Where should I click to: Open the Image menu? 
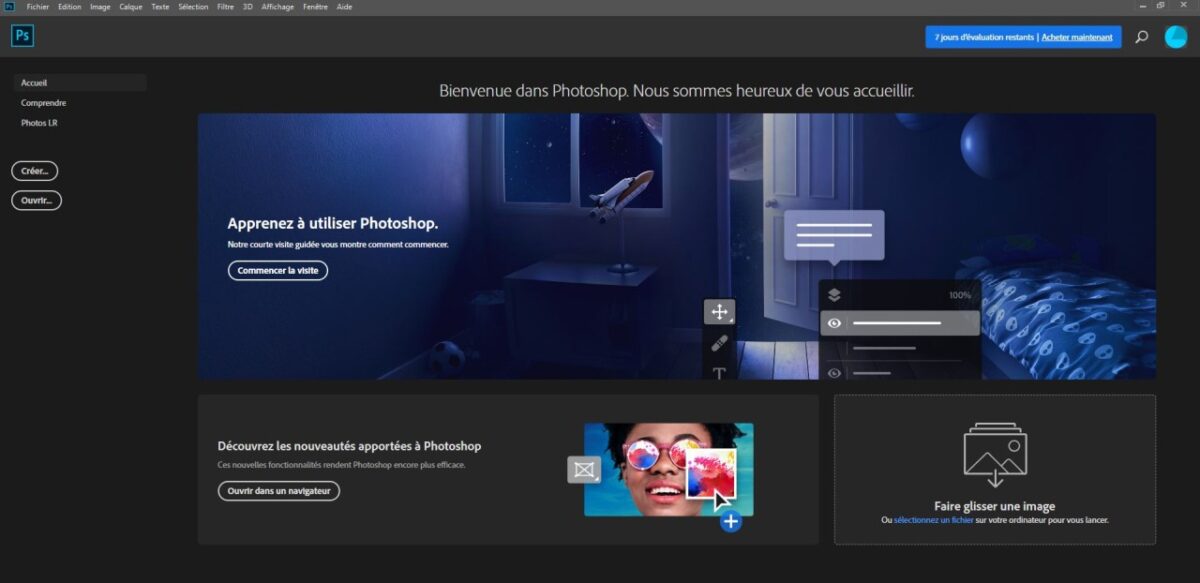(x=100, y=6)
